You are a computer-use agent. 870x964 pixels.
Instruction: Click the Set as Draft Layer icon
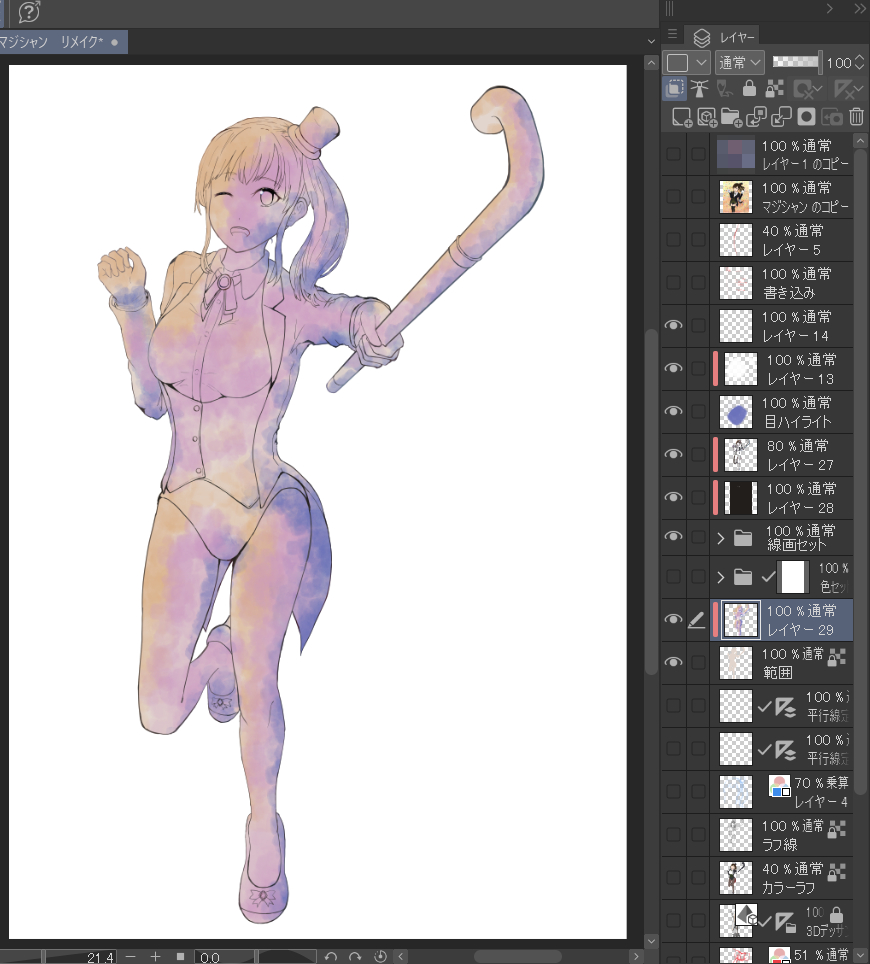(724, 89)
